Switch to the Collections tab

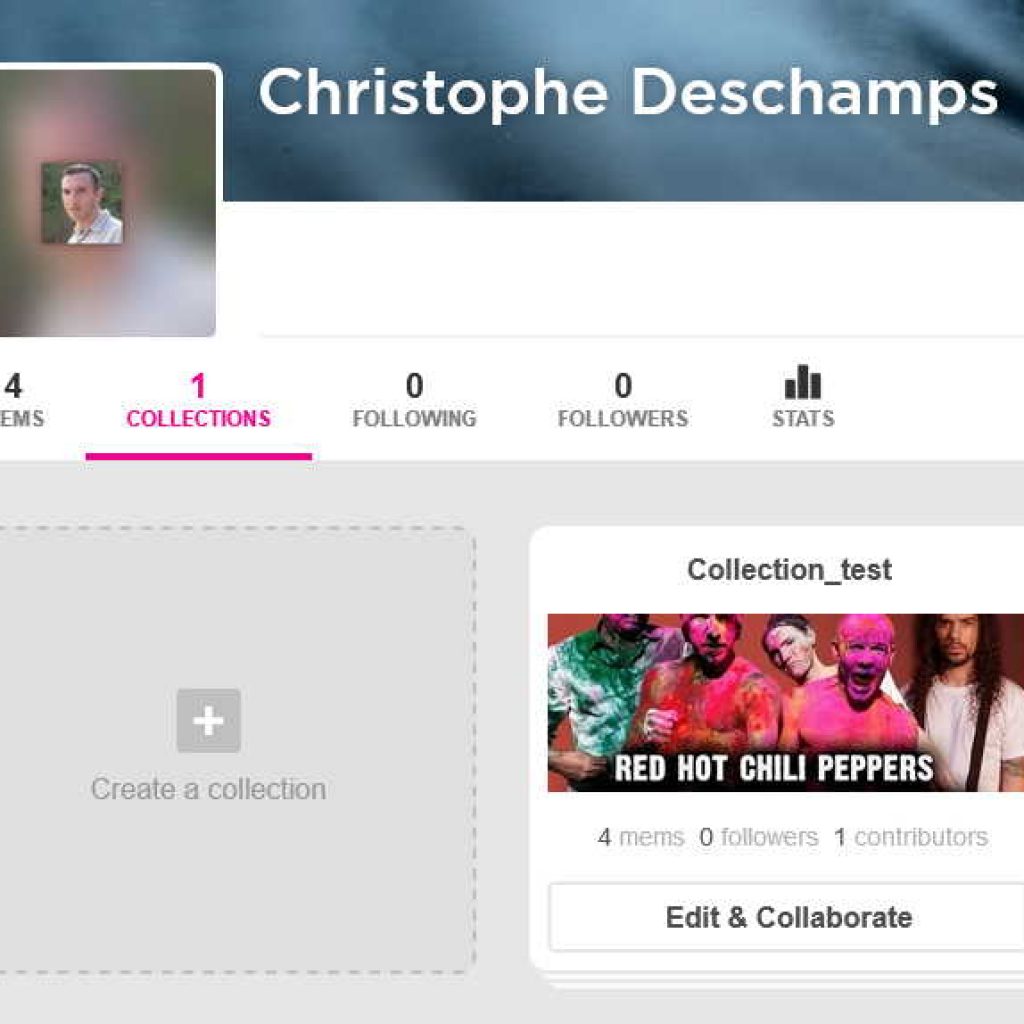pos(199,401)
